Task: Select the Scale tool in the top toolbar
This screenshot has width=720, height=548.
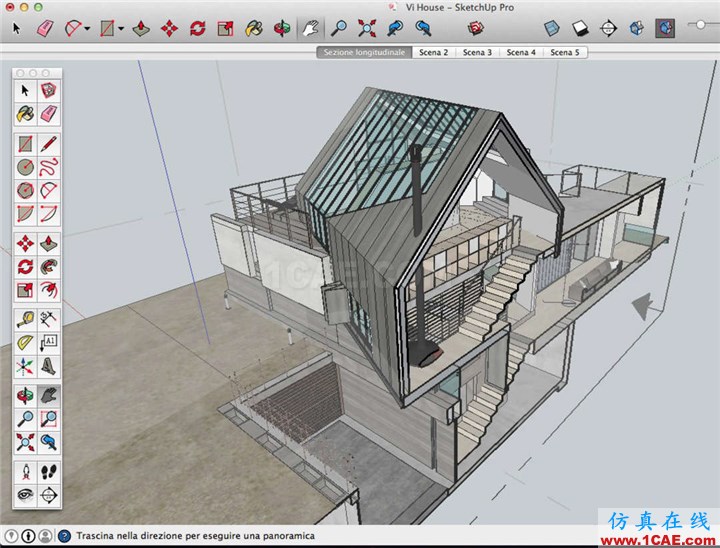Action: click(x=225, y=28)
